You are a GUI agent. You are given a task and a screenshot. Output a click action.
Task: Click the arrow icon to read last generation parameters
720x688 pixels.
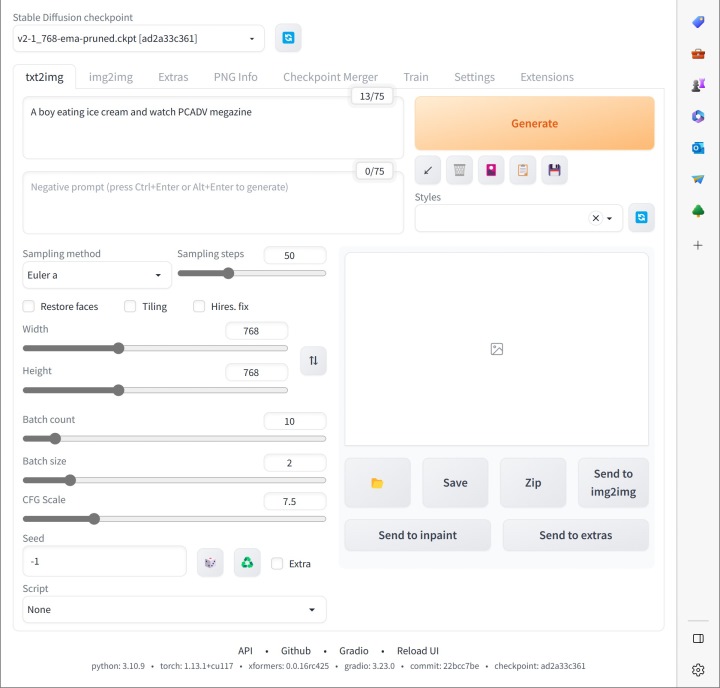click(428, 170)
